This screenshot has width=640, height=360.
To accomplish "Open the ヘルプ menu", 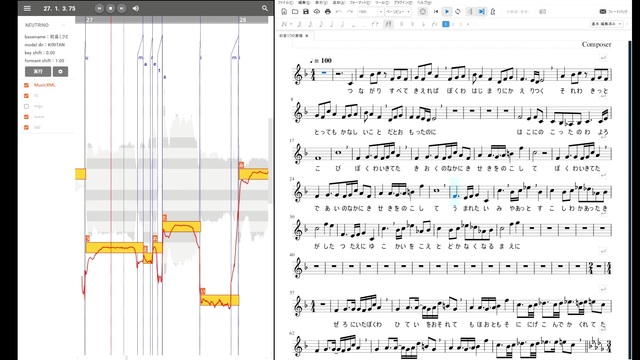I will [x=424, y=2].
